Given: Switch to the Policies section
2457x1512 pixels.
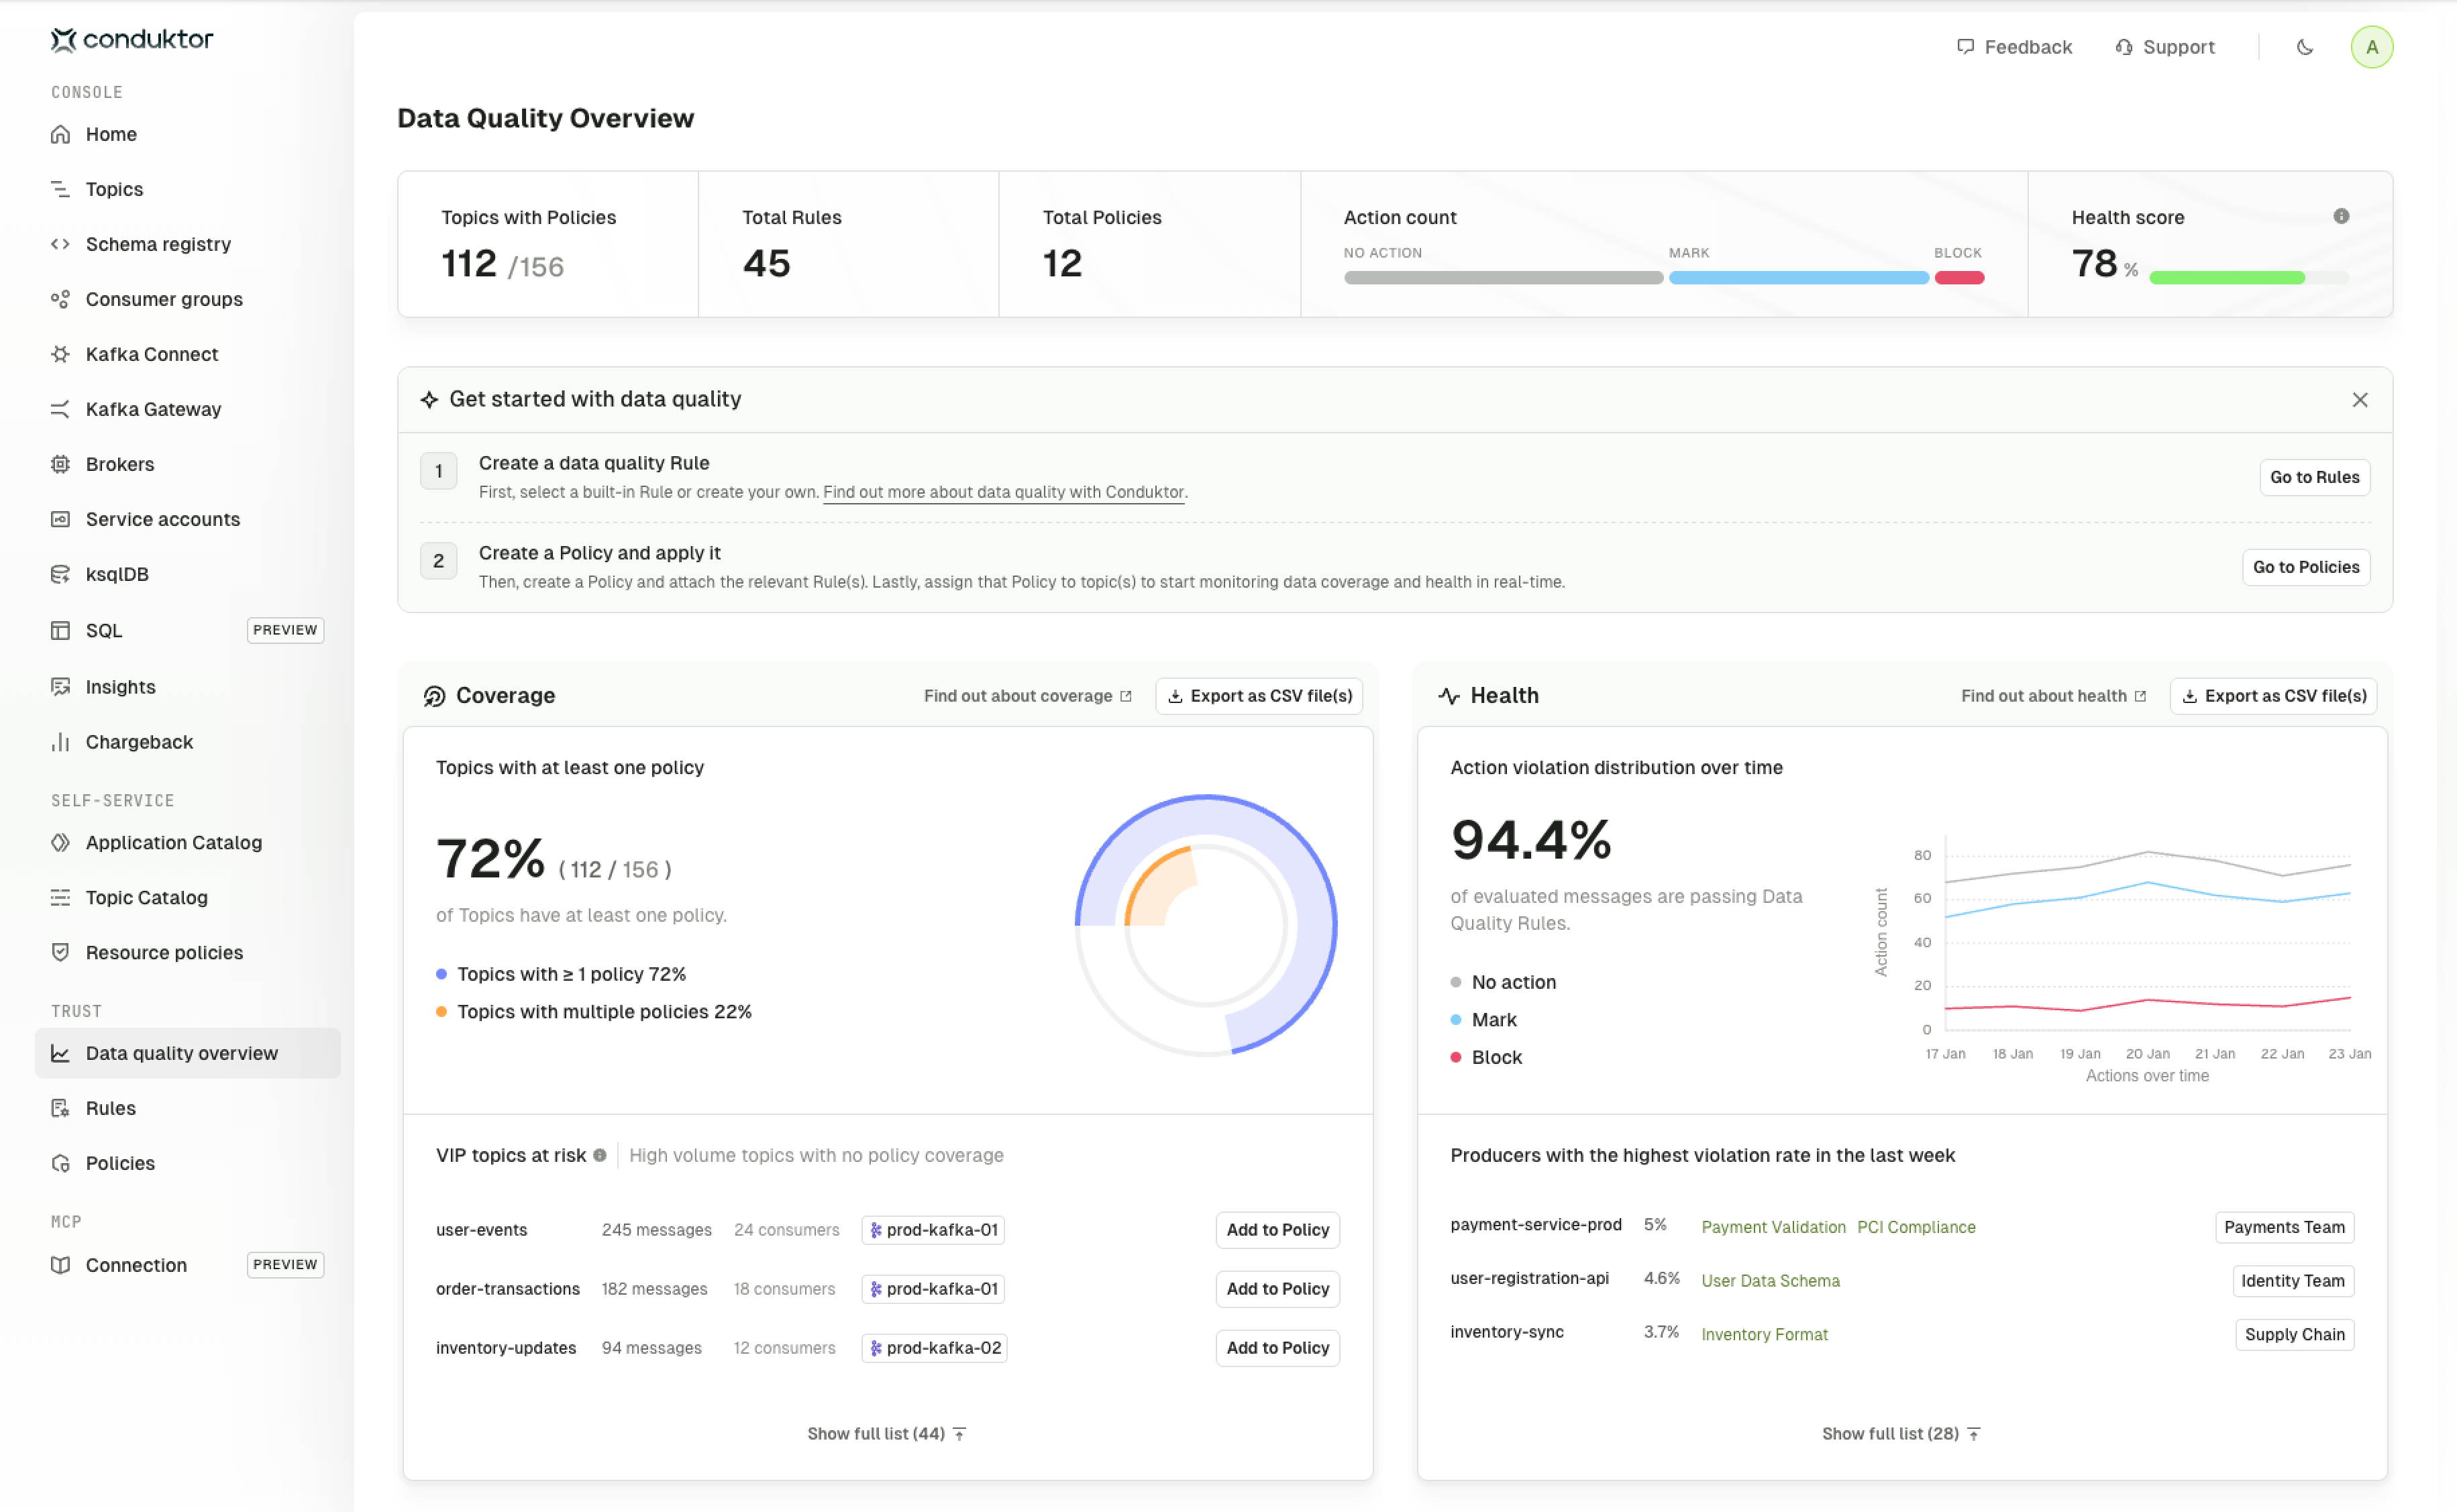Looking at the screenshot, I should (x=120, y=1162).
